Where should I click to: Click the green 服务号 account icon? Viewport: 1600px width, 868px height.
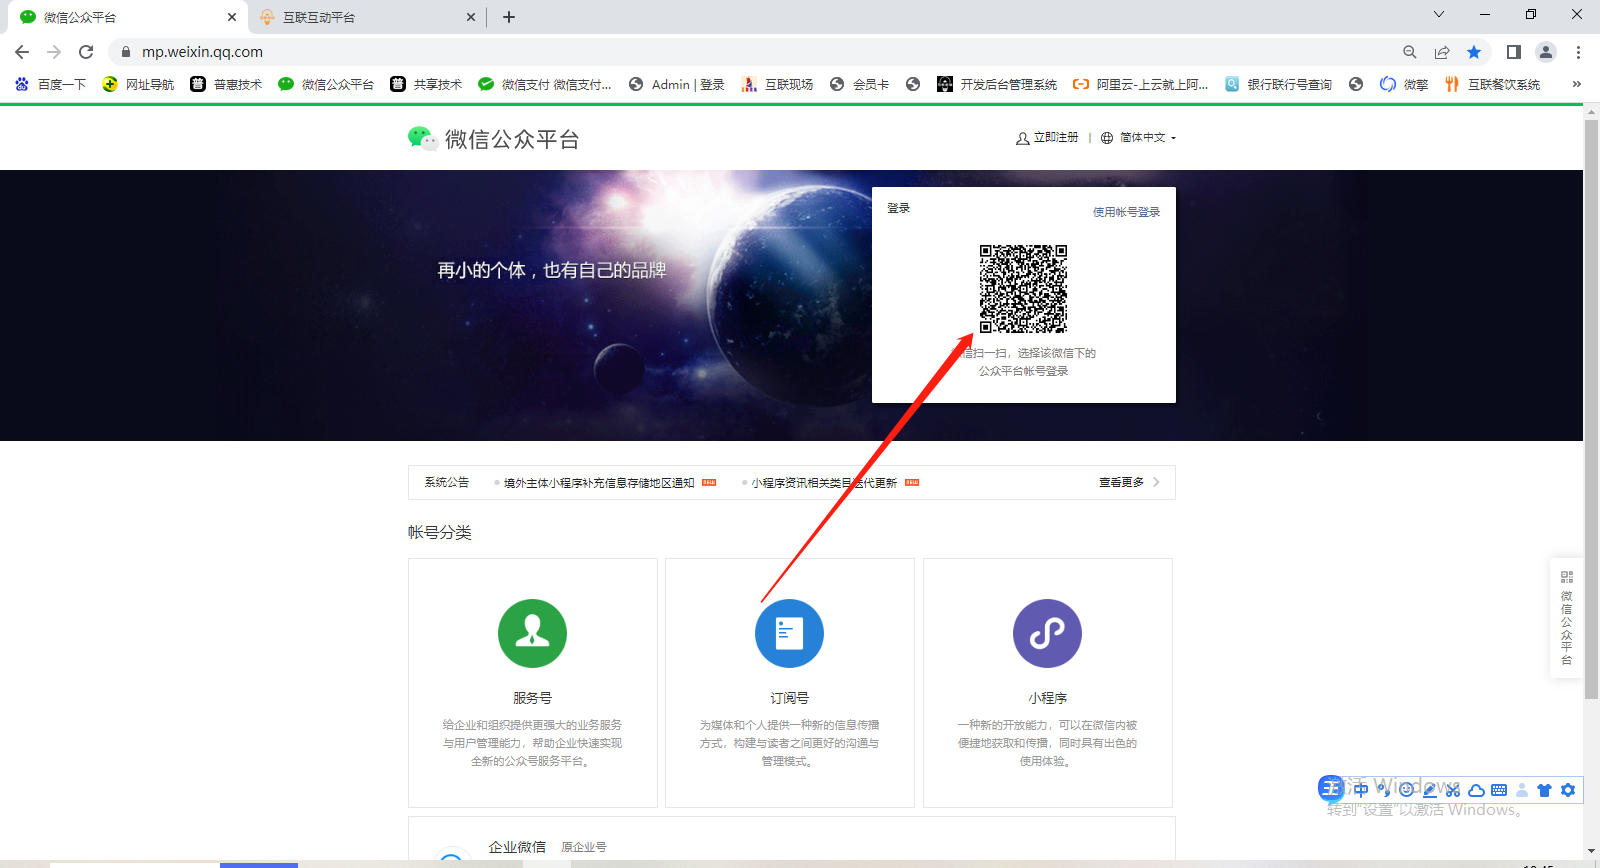coord(532,633)
